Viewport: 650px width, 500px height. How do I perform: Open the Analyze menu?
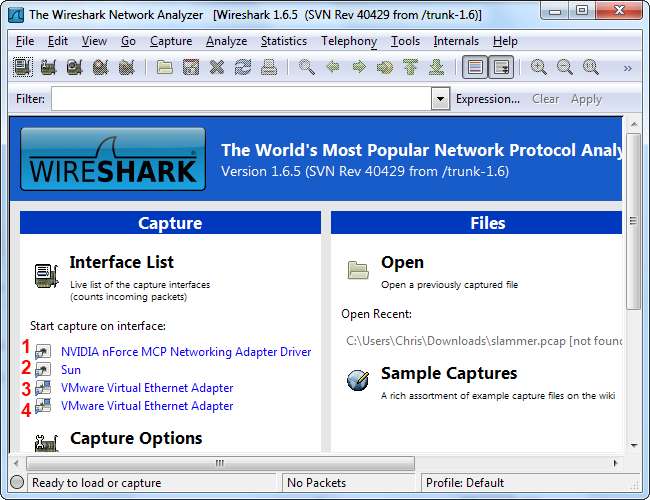pyautogui.click(x=226, y=41)
